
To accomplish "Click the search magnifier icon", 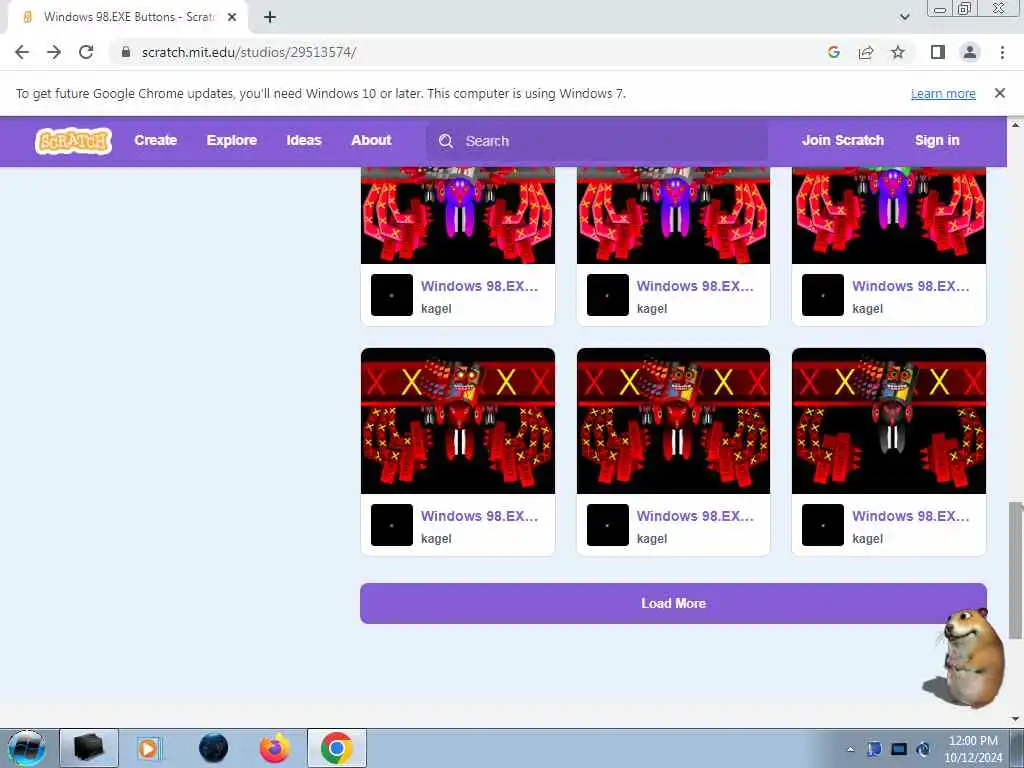I will tap(446, 141).
